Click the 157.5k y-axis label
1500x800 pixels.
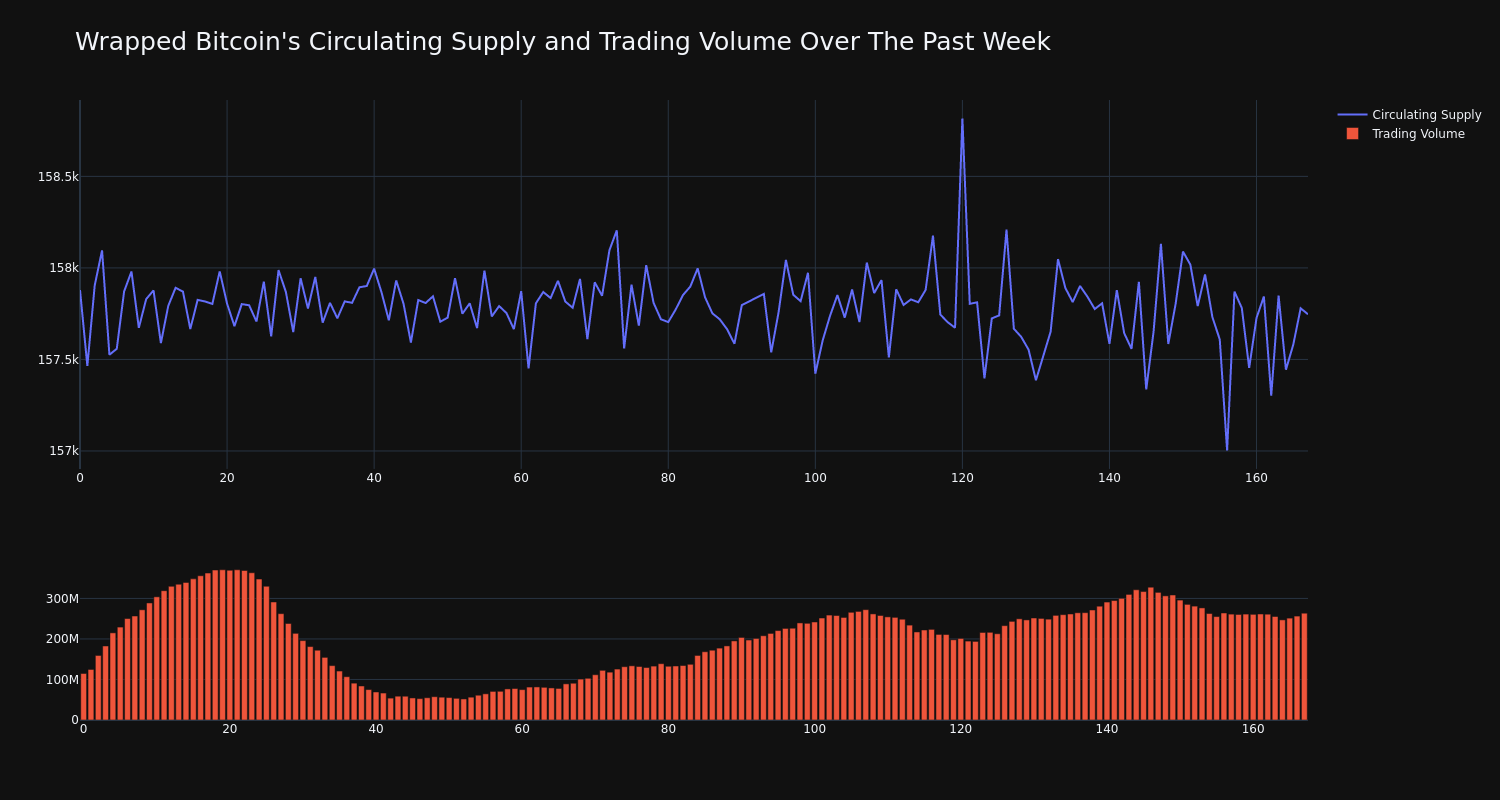58,360
